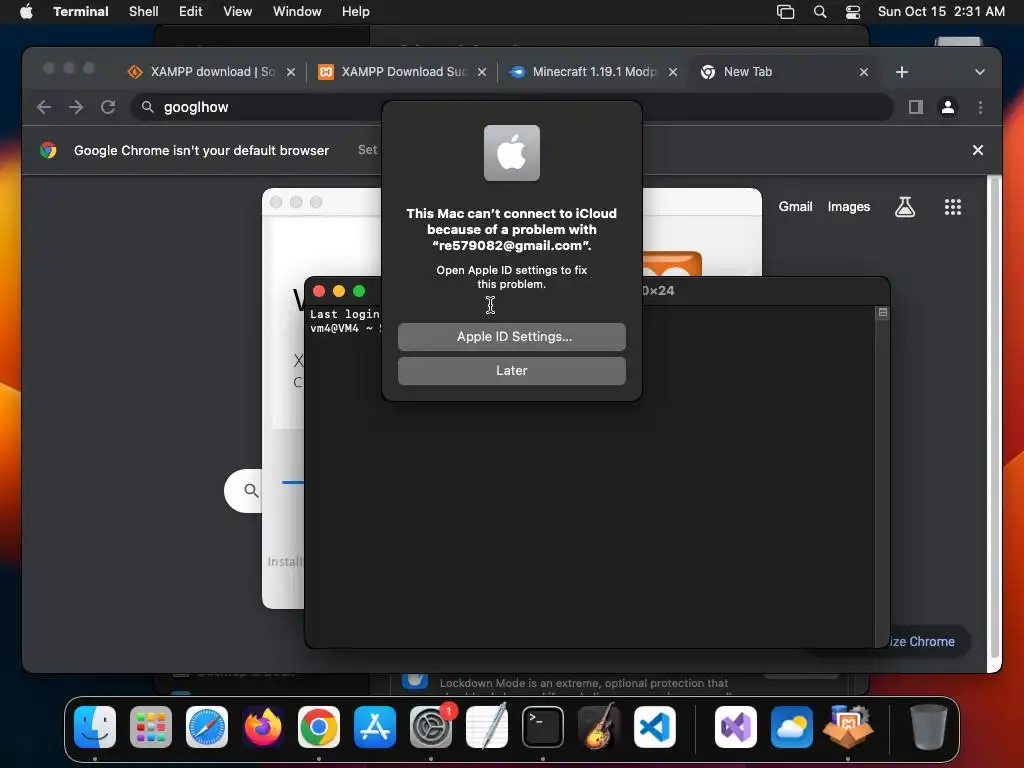The image size is (1024, 768).
Task: Open the Apple menu
Action: (x=26, y=11)
